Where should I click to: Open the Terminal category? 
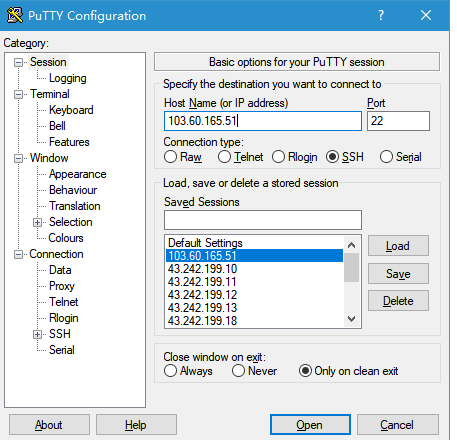[50, 94]
